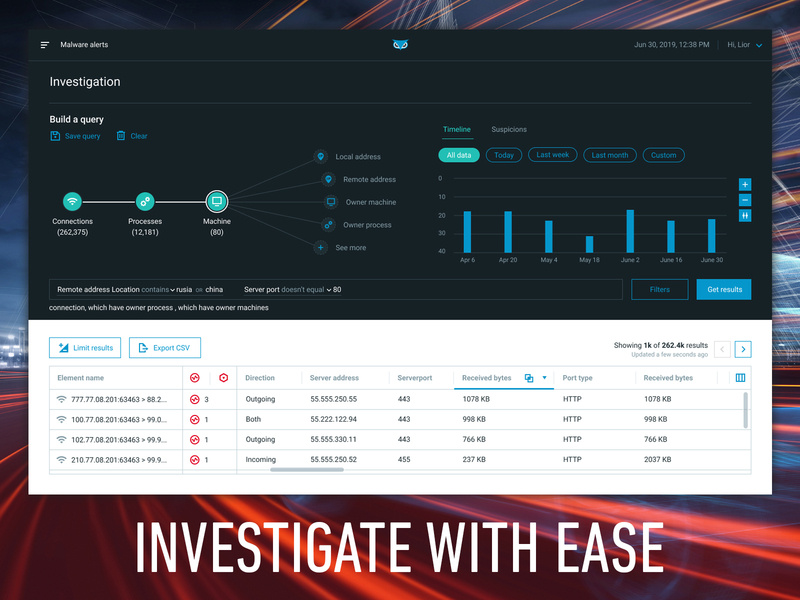
Task: Click the Filters button
Action: click(660, 289)
